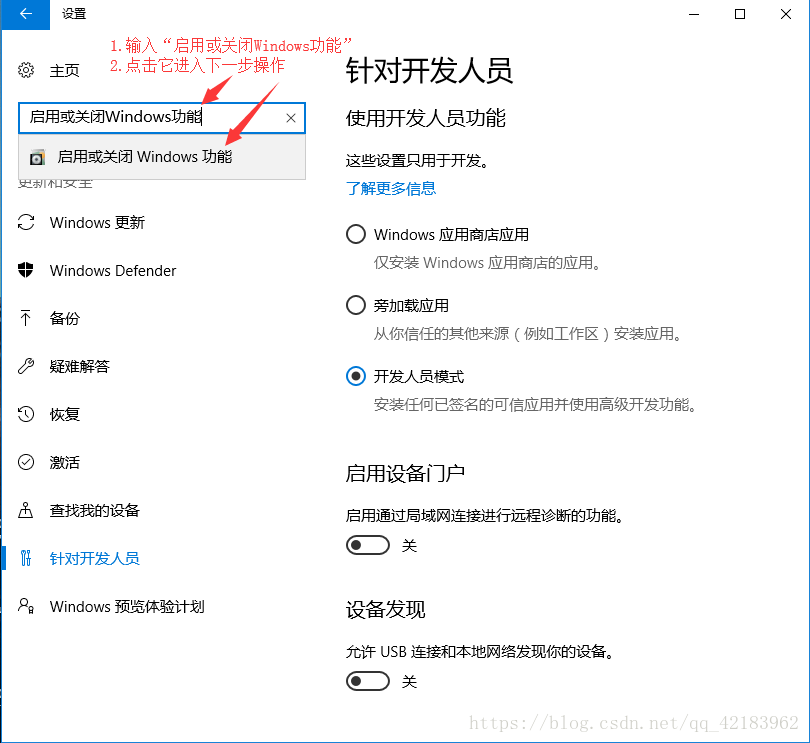Viewport: 810px width, 743px height.
Task: Click the 恢复 history clock icon
Action: [x=26, y=414]
